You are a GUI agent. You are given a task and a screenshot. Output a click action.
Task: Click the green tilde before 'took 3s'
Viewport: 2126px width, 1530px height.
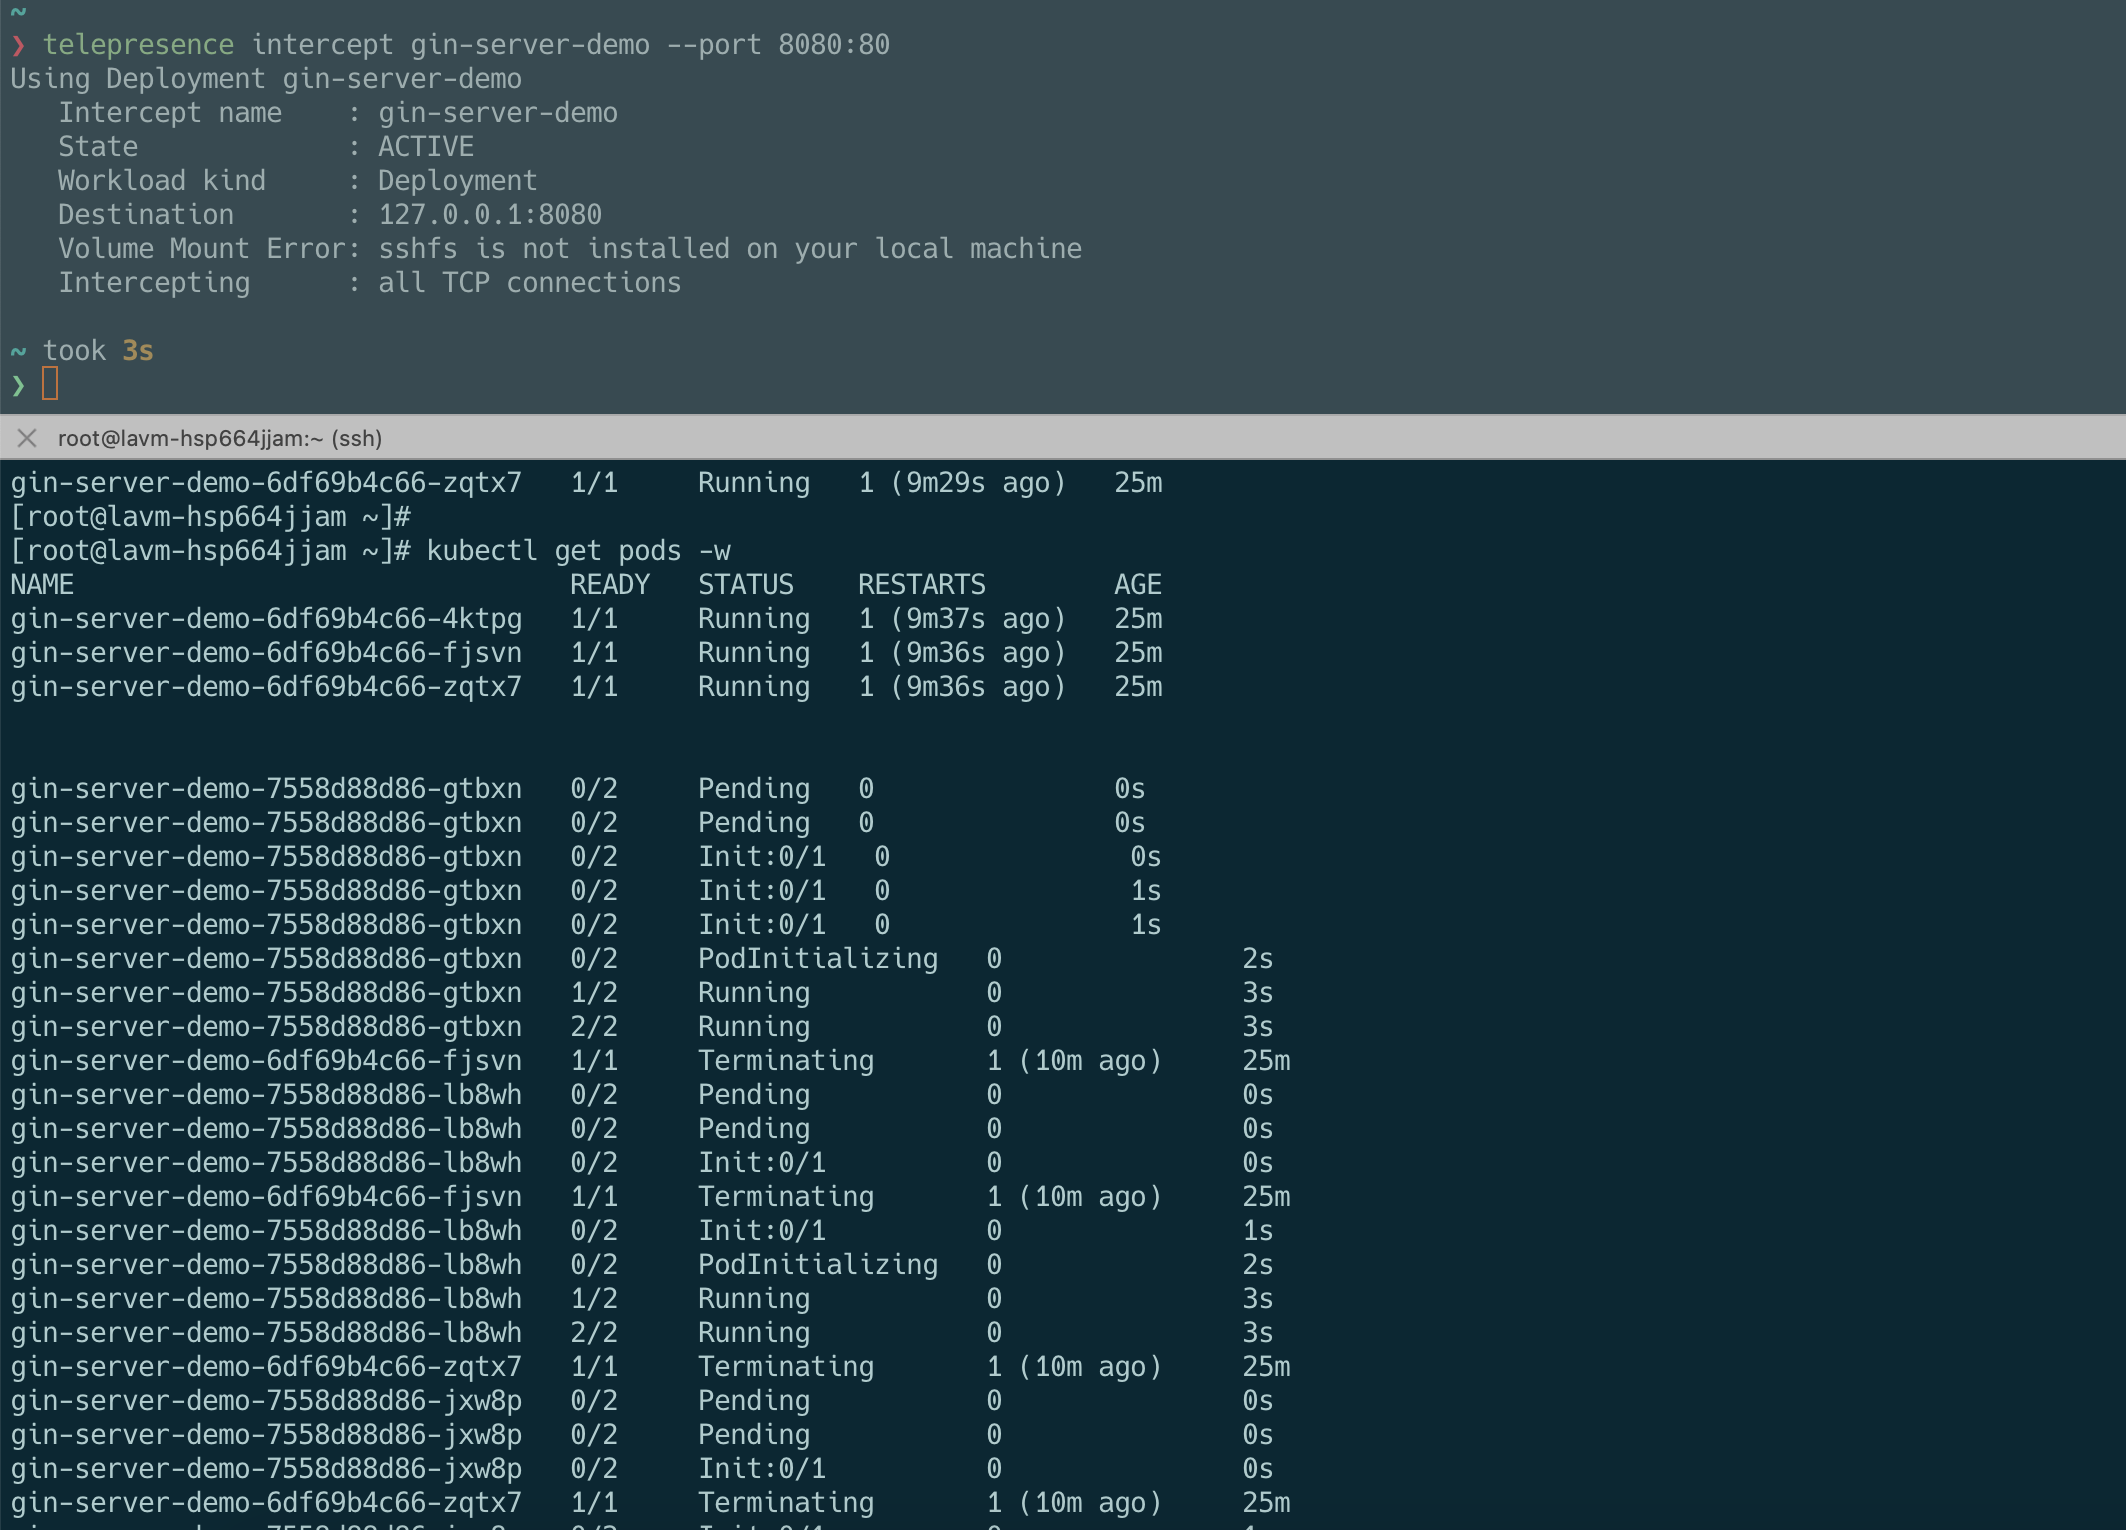click(18, 351)
